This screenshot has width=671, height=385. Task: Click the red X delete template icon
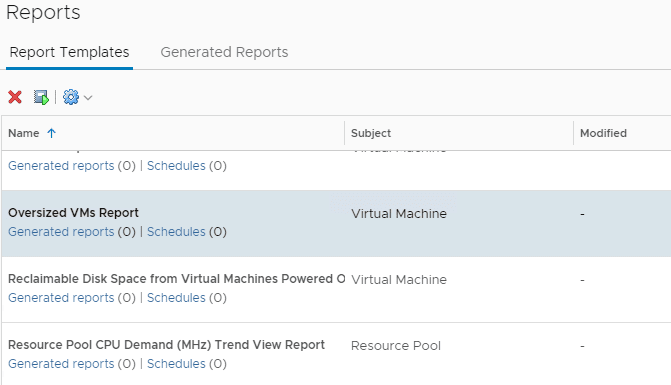tap(15, 97)
